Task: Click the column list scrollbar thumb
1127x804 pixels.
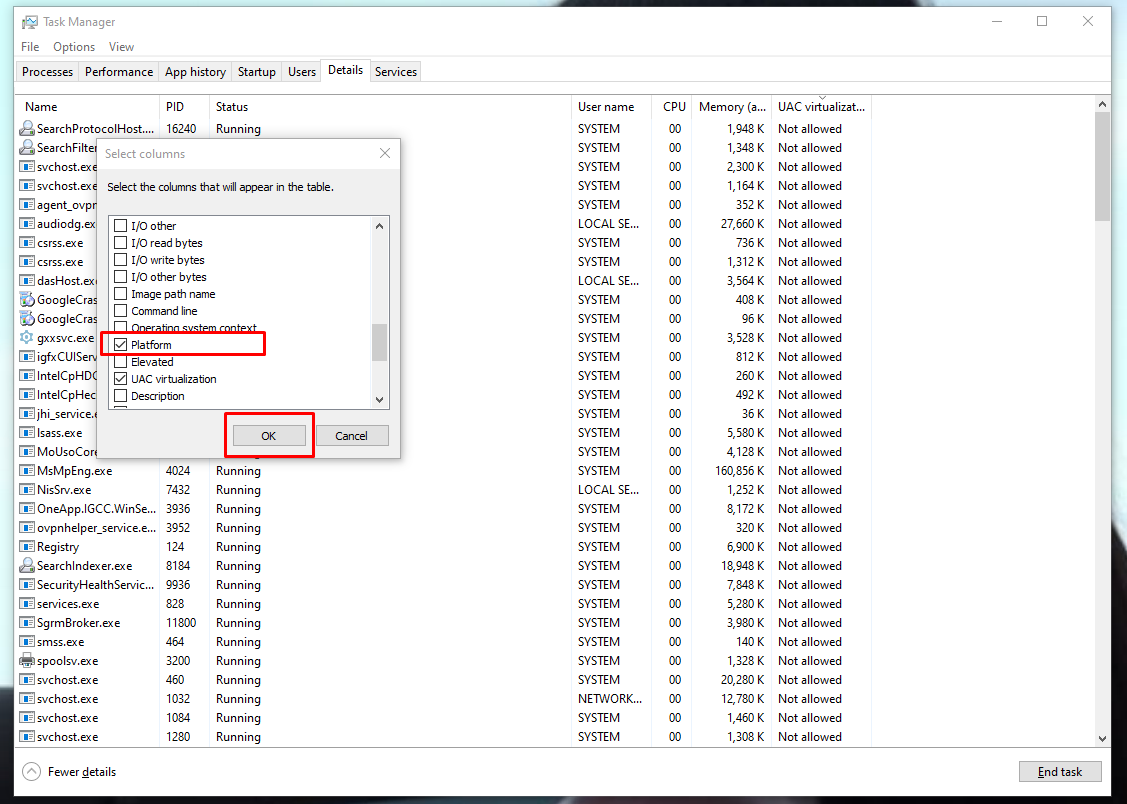Action: tap(380, 343)
